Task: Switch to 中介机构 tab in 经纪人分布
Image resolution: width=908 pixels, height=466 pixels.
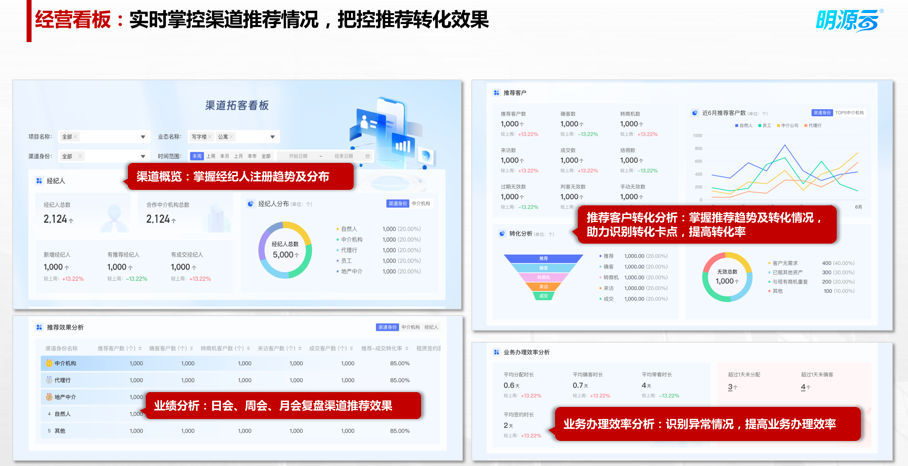Action: click(421, 204)
